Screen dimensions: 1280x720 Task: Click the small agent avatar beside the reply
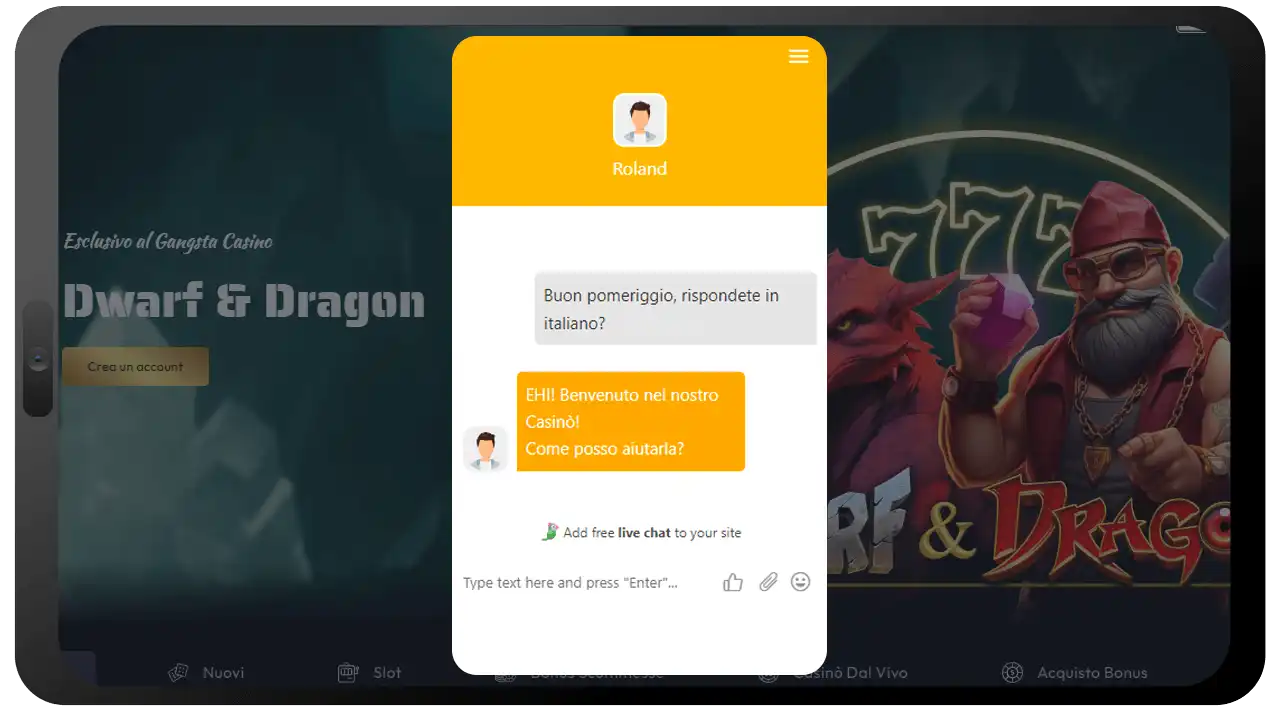[x=486, y=448]
